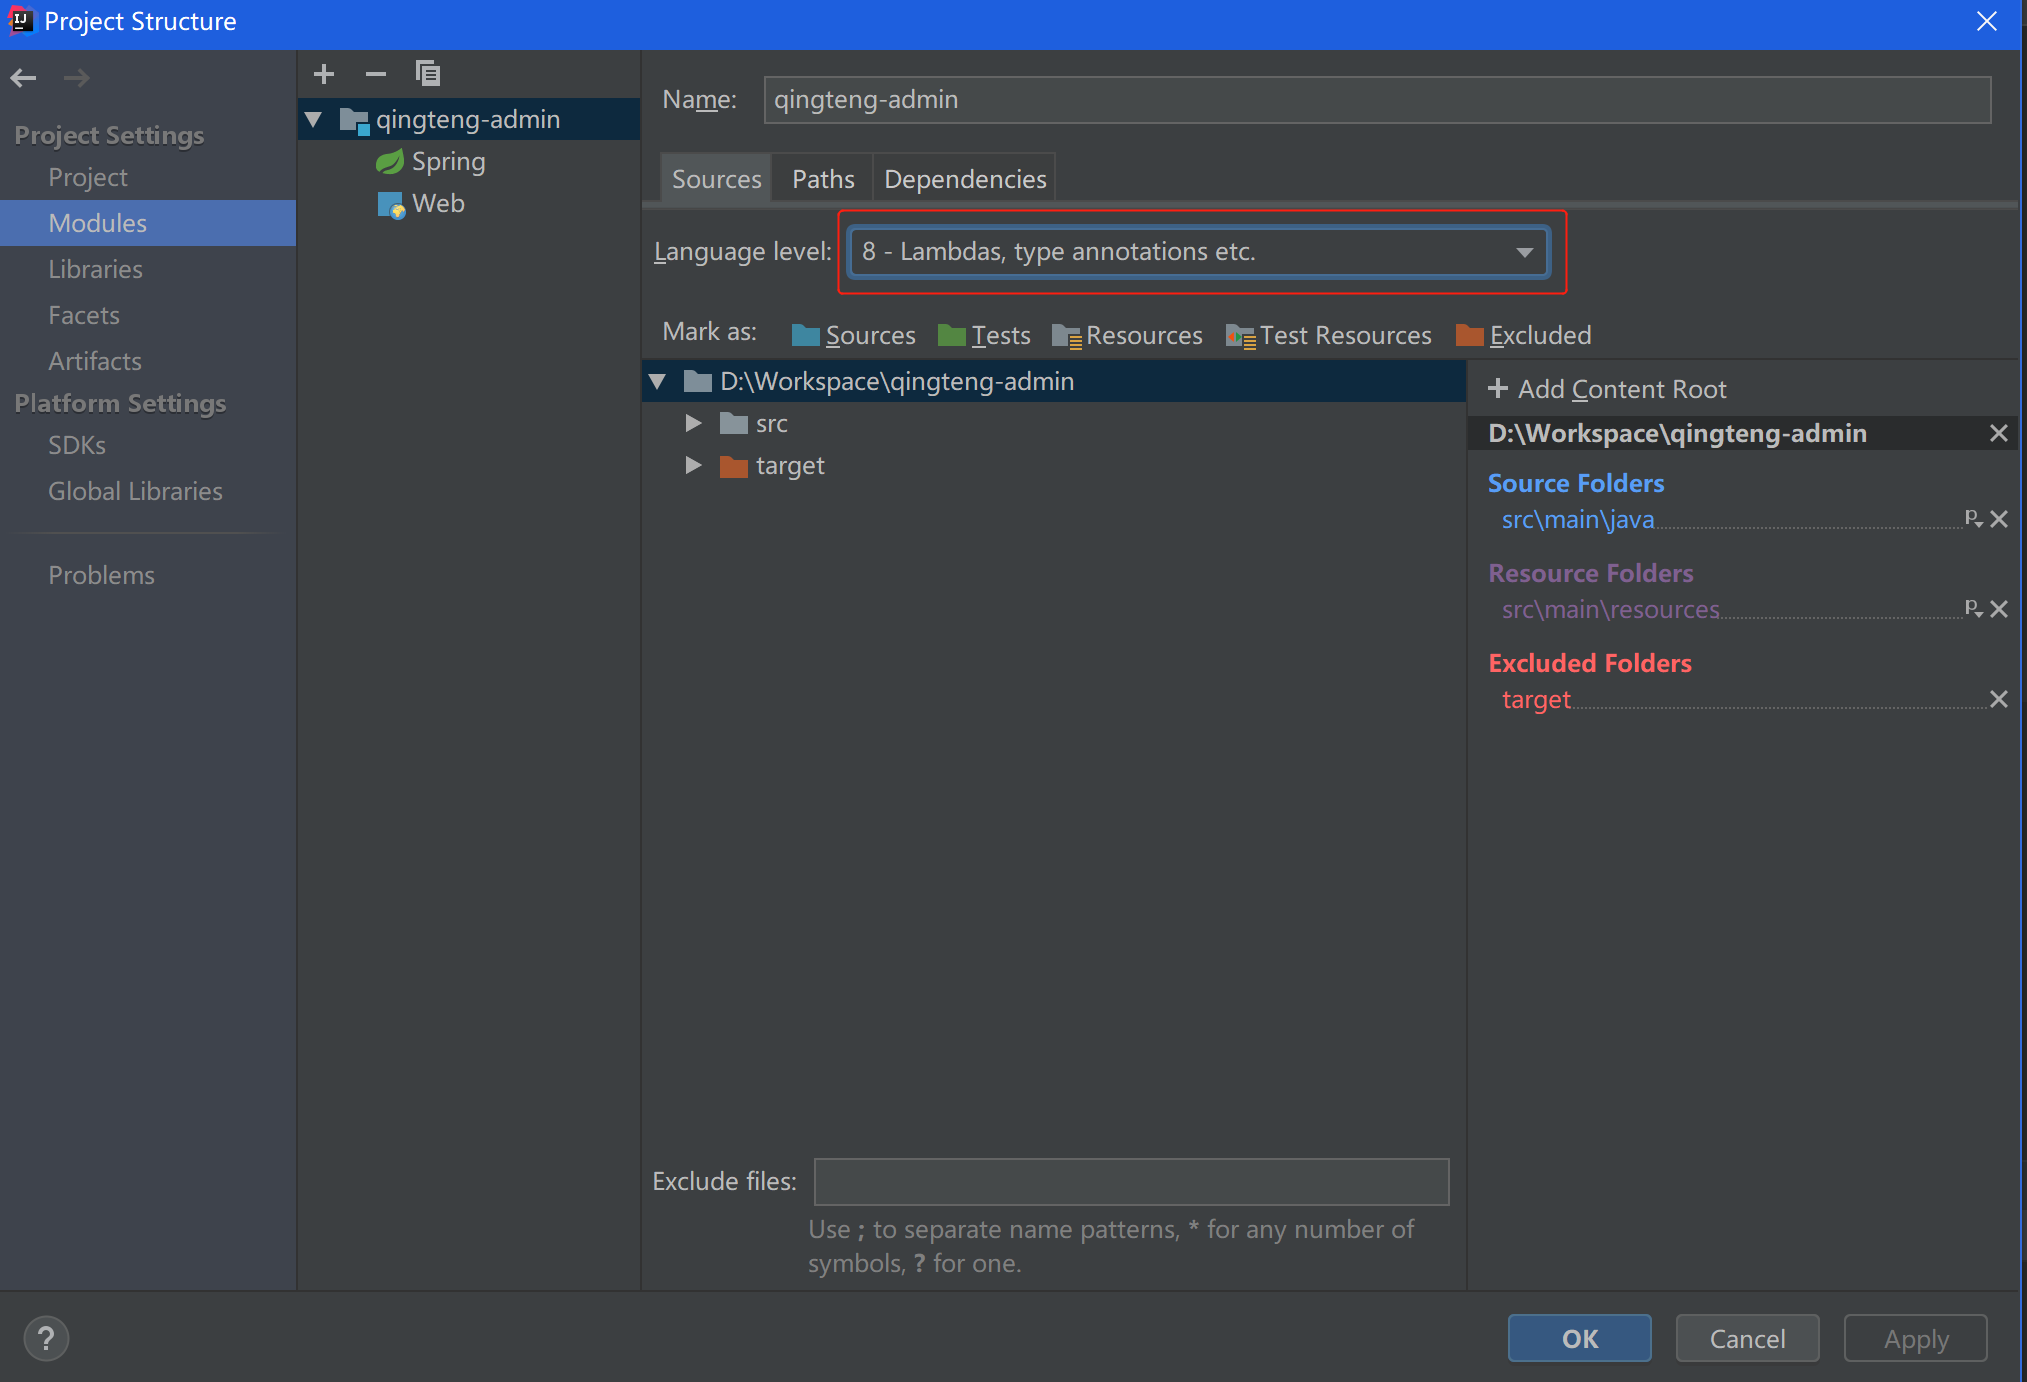Remove target from Excluded Folders
The image size is (2027, 1382).
pos(2000,699)
